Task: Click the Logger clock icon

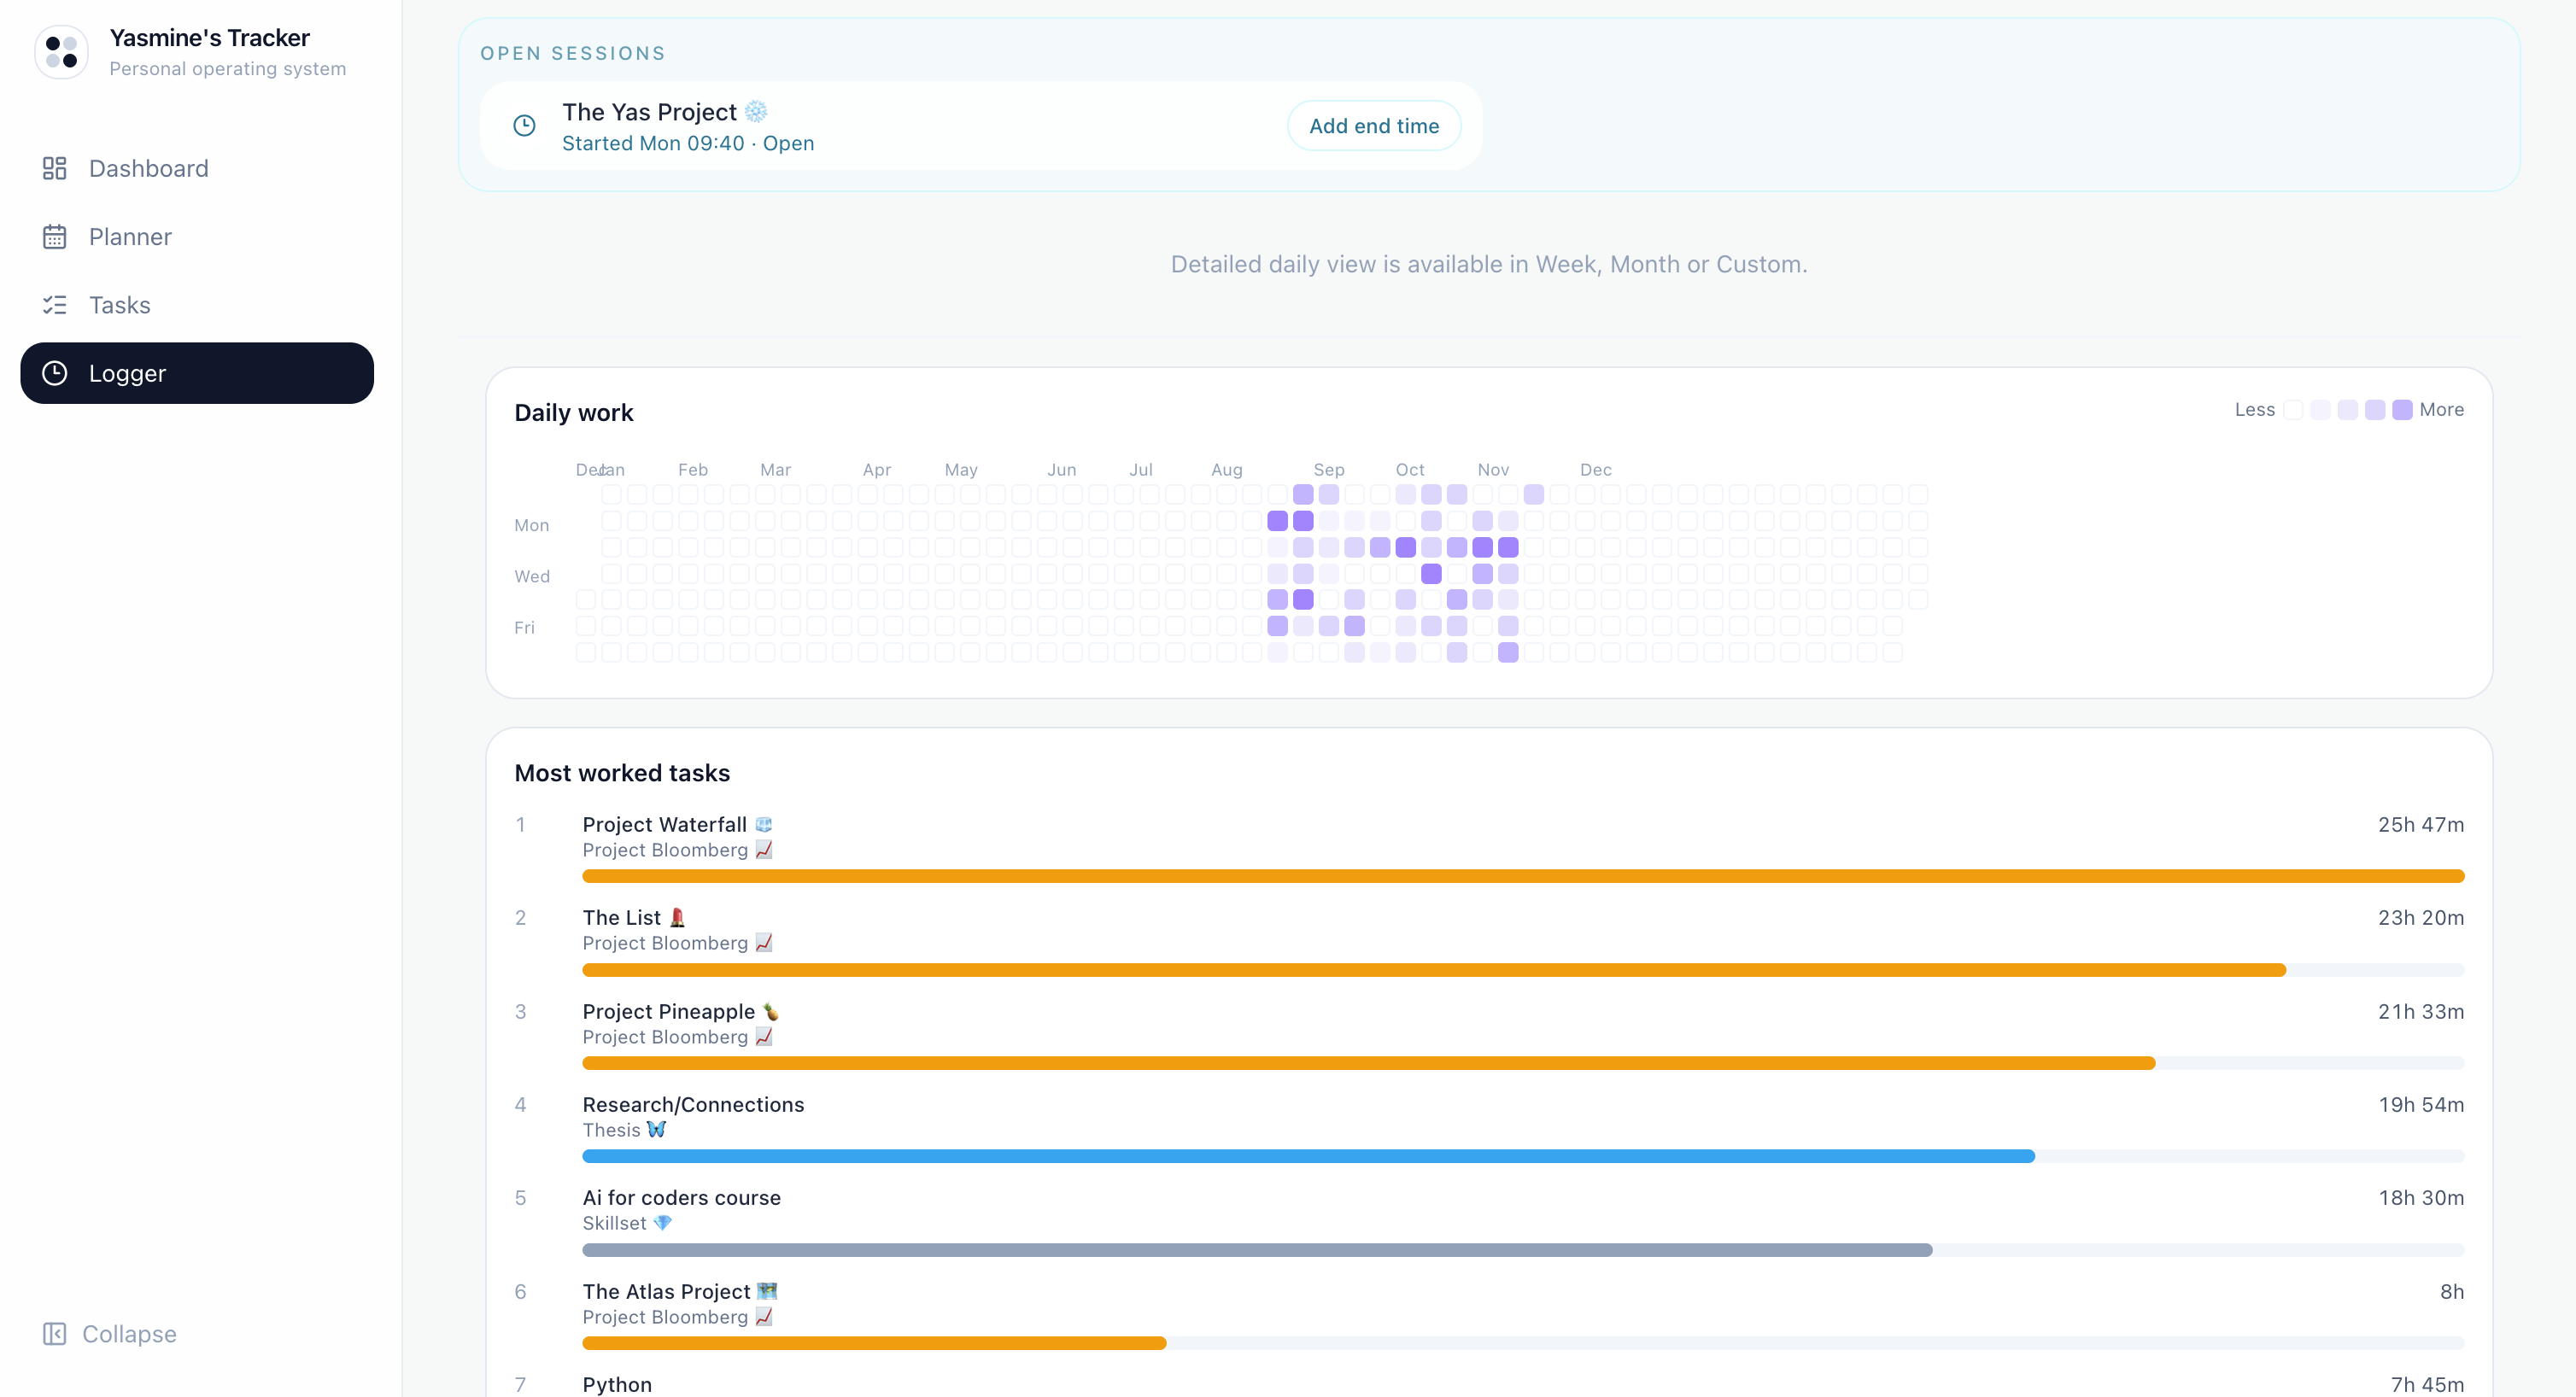Action: click(x=54, y=373)
